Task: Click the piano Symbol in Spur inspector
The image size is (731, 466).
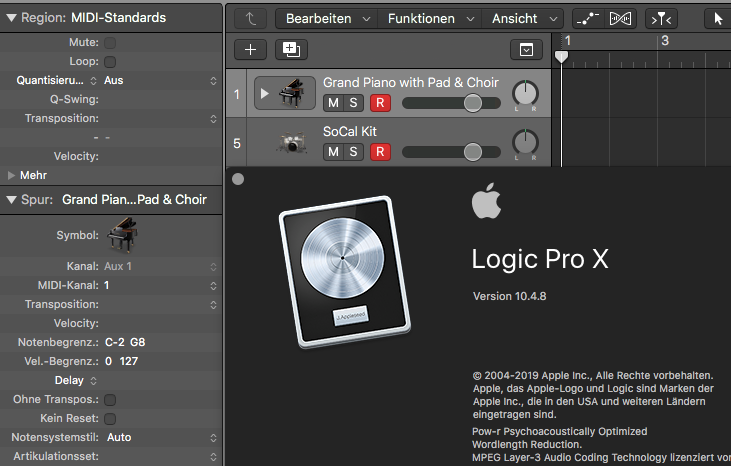Action: pyautogui.click(x=122, y=234)
